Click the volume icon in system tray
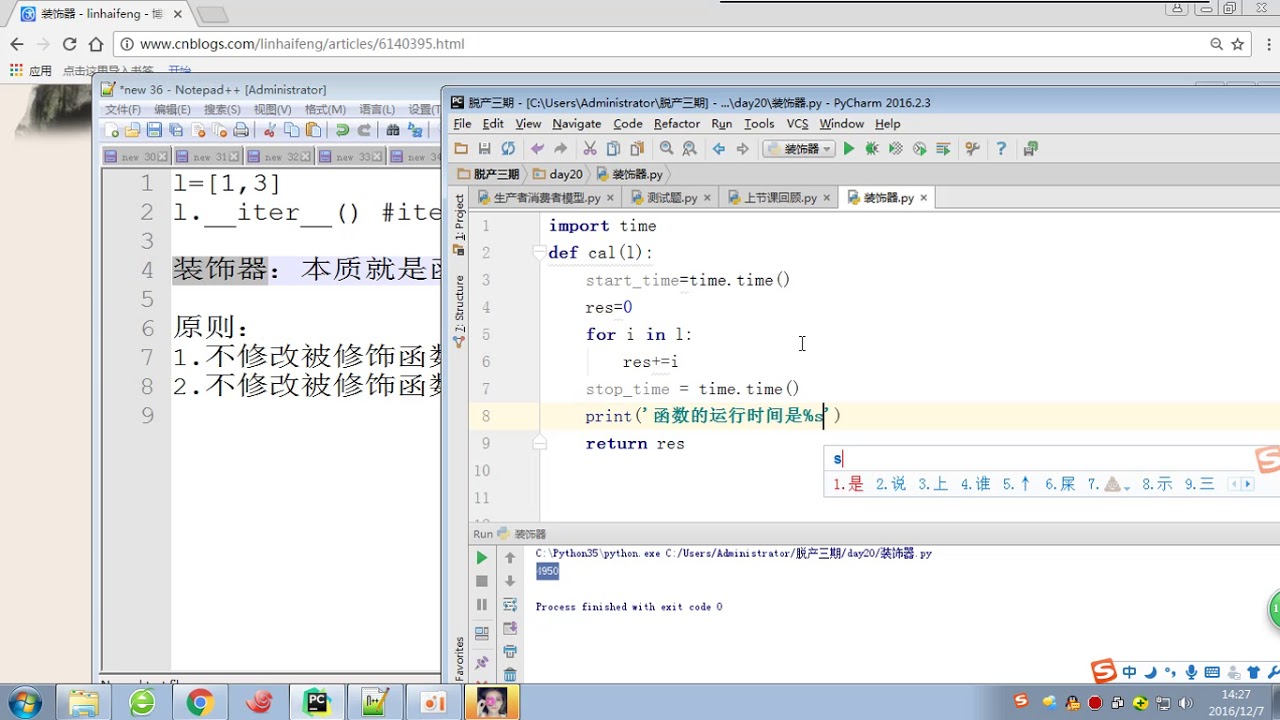Viewport: 1280px width, 720px height. click(x=1186, y=702)
